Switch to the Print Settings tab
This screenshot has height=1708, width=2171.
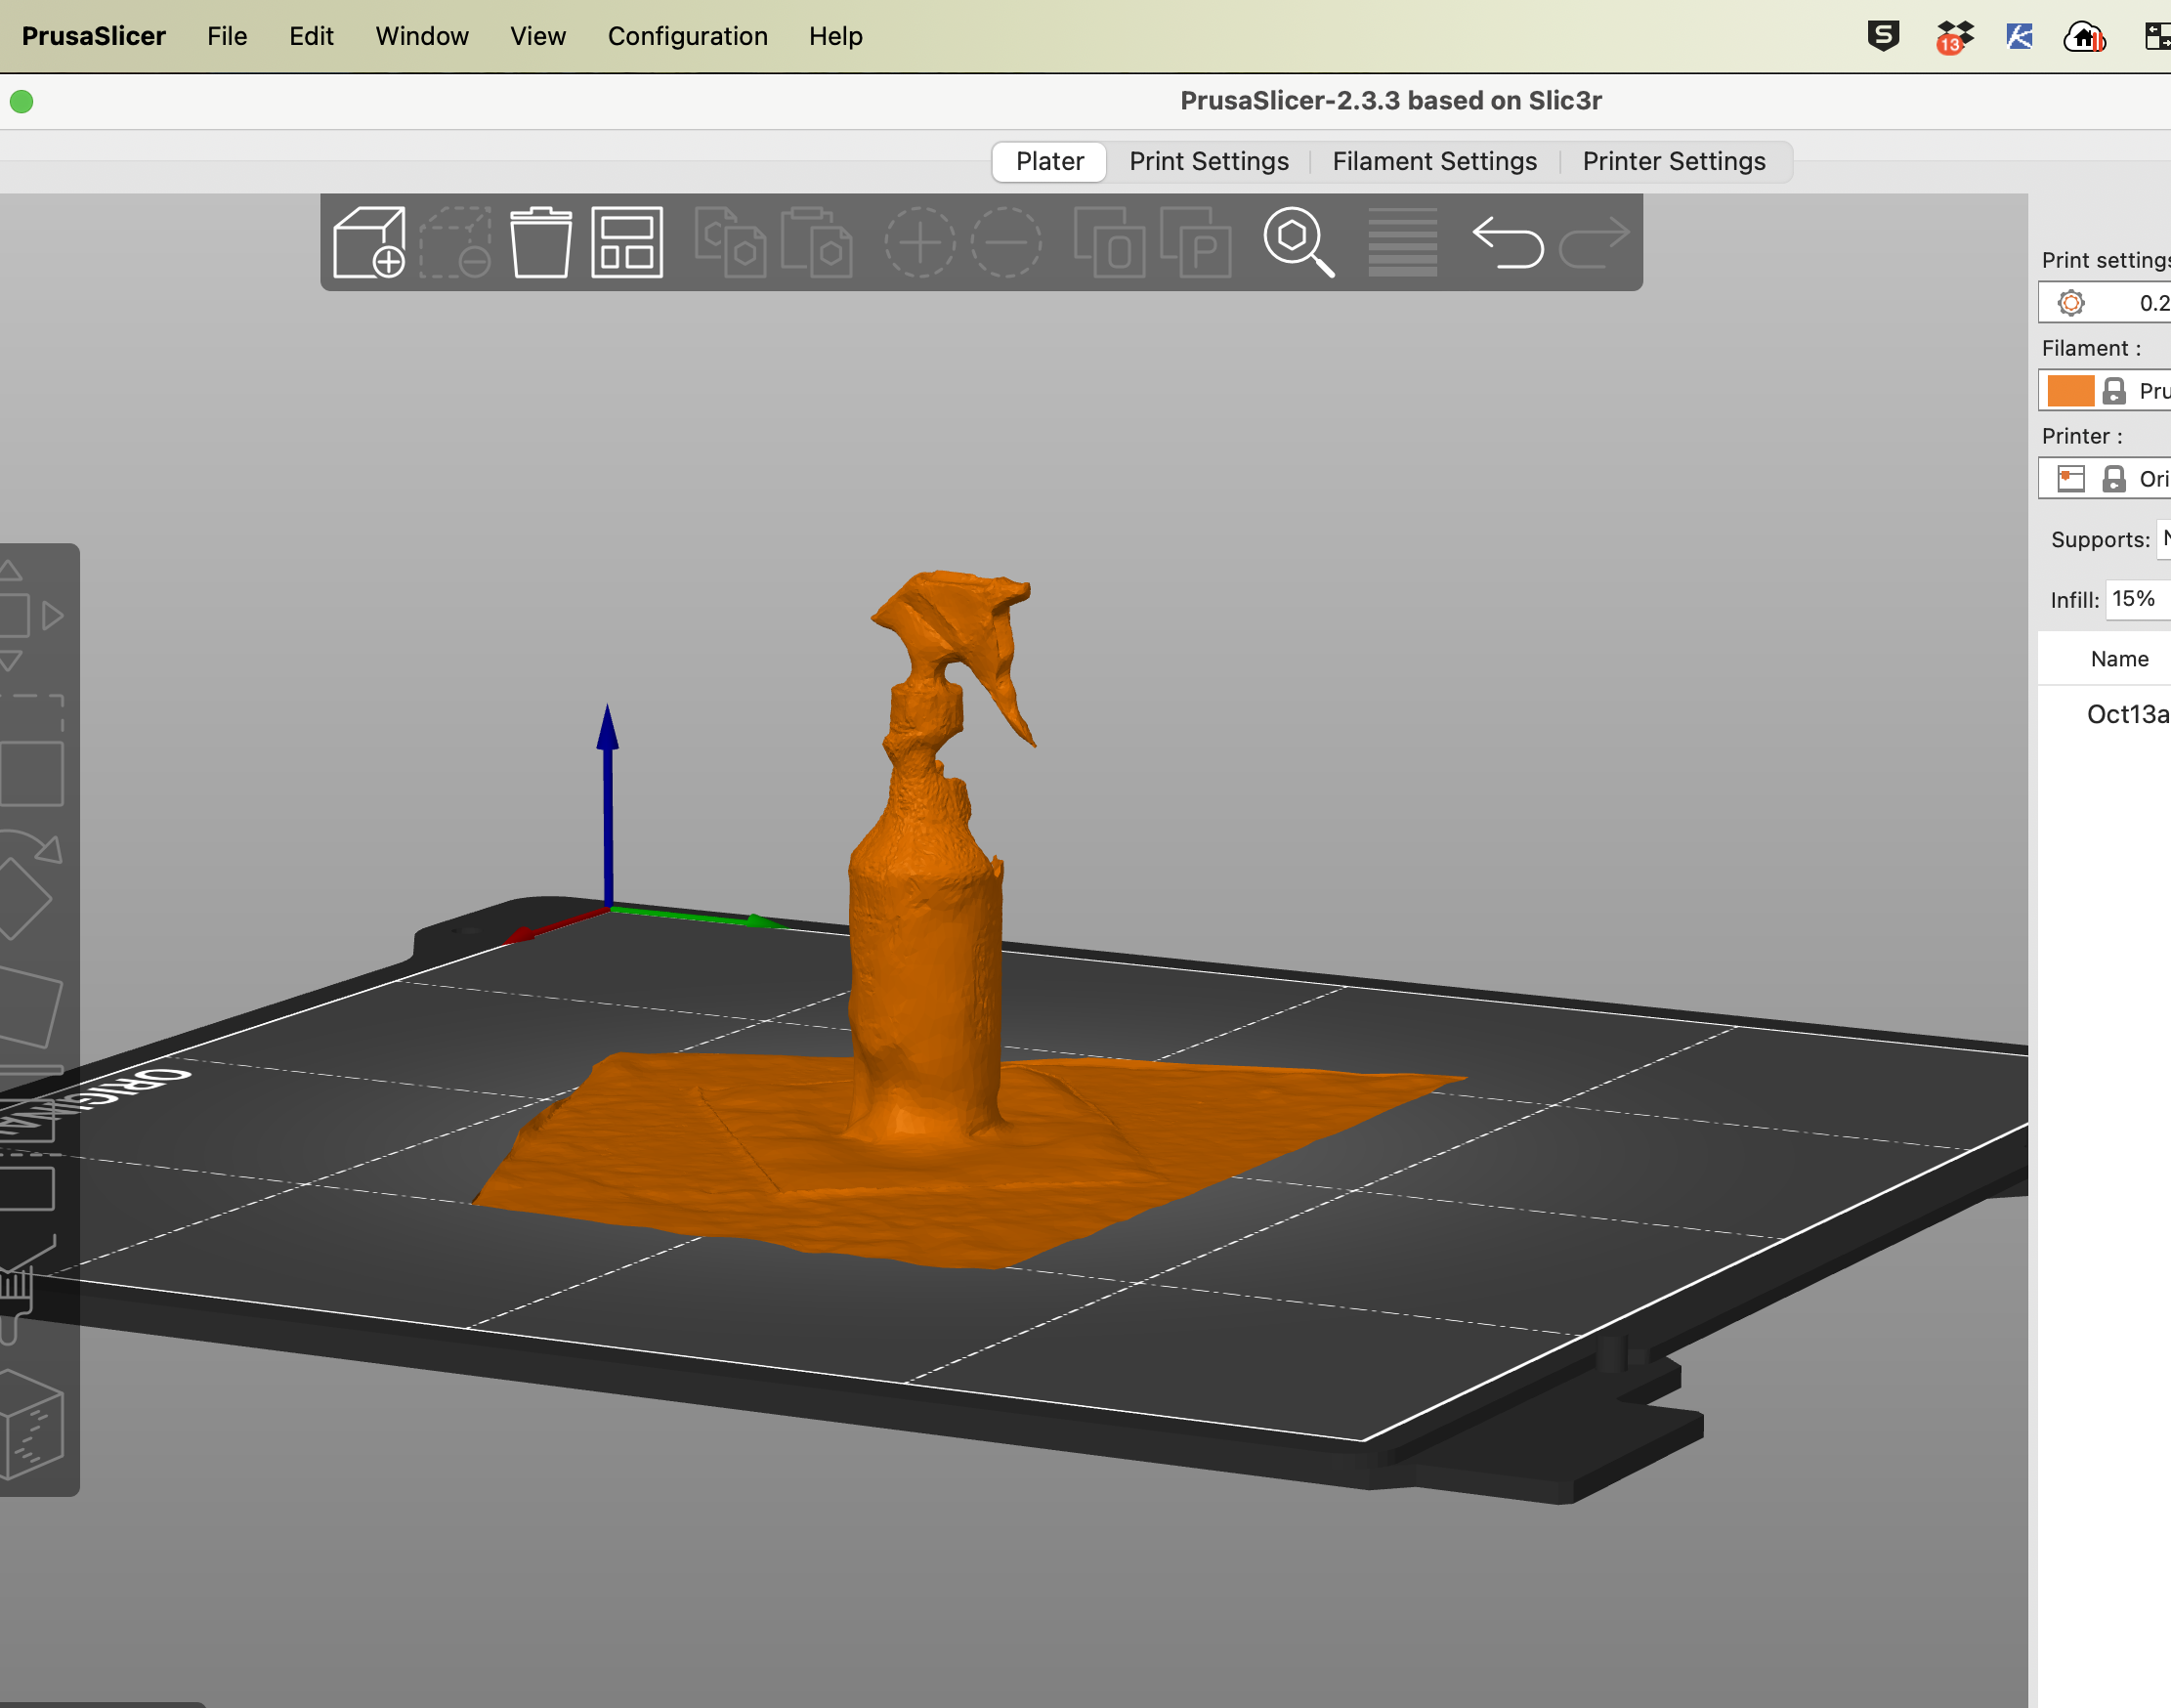tap(1209, 162)
